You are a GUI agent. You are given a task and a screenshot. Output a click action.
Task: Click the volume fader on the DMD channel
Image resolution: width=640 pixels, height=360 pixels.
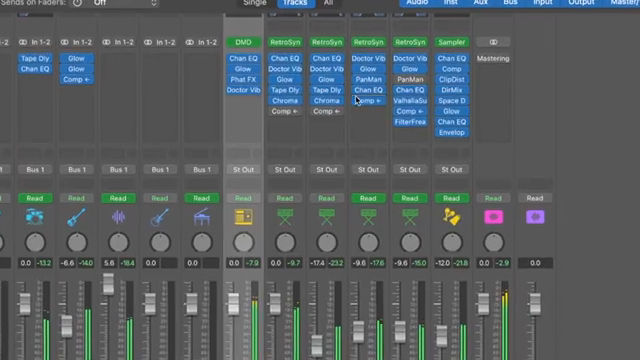233,304
